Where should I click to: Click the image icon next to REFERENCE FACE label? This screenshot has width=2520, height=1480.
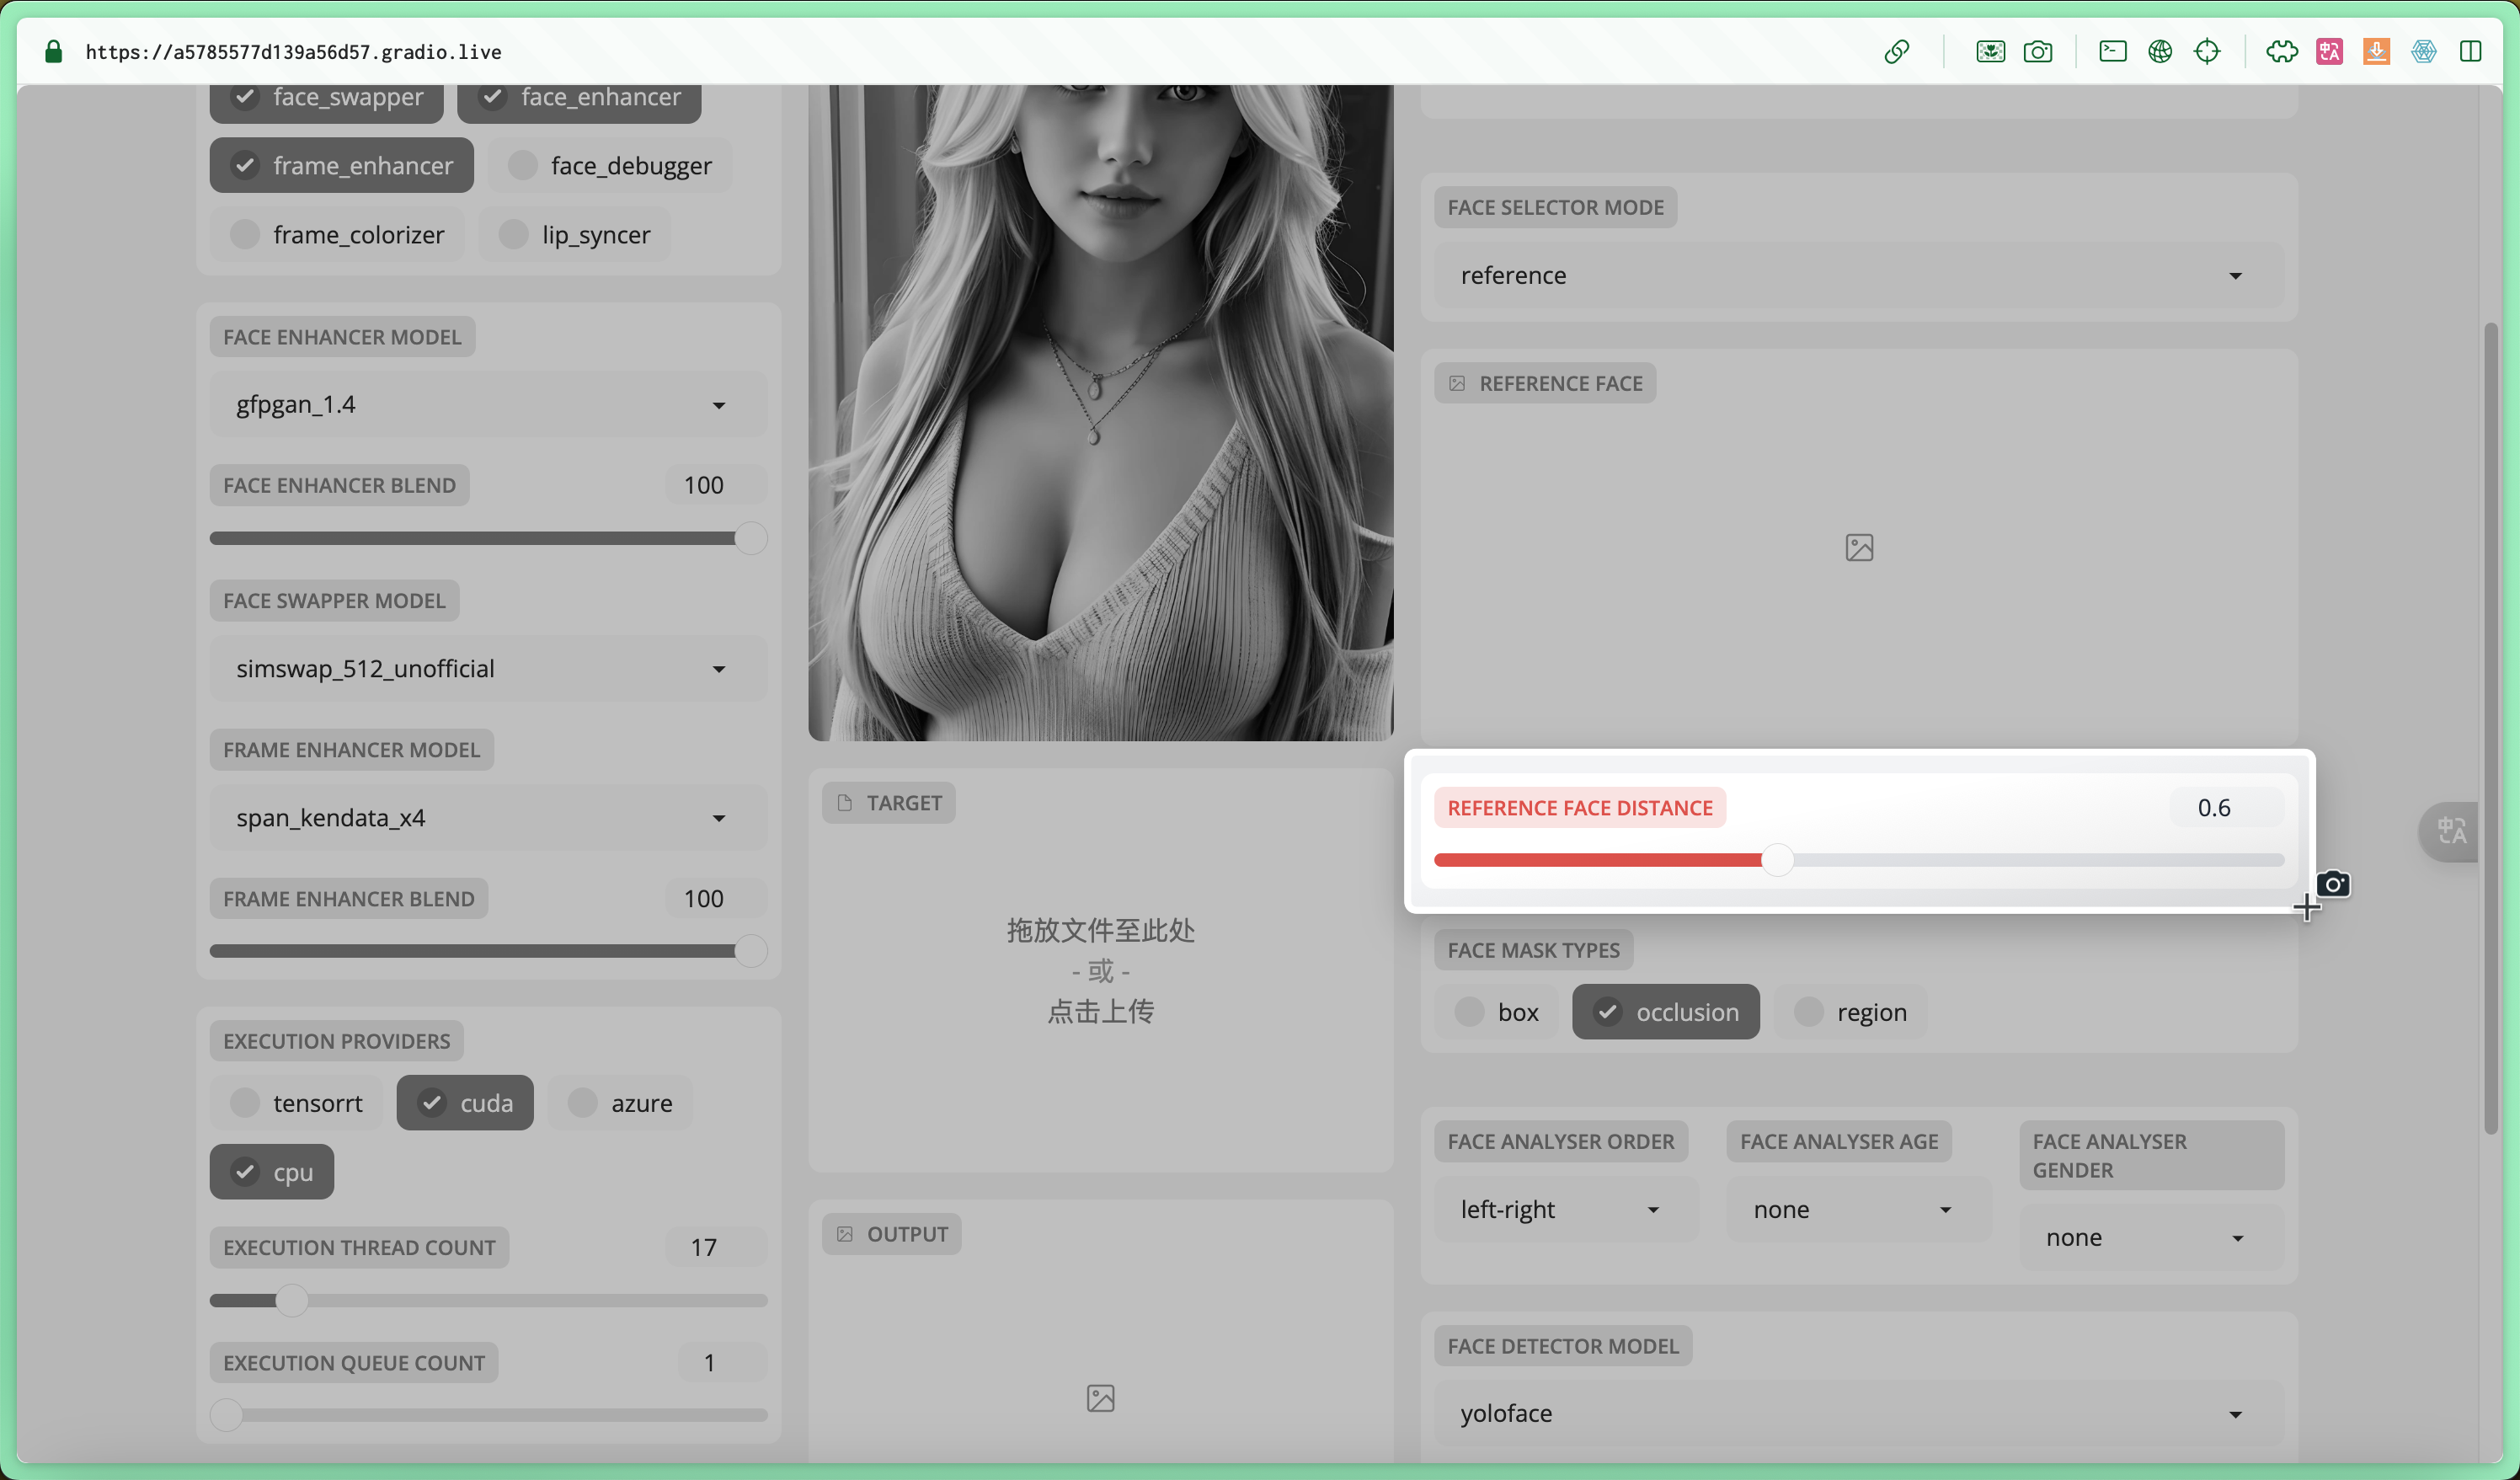click(1457, 384)
